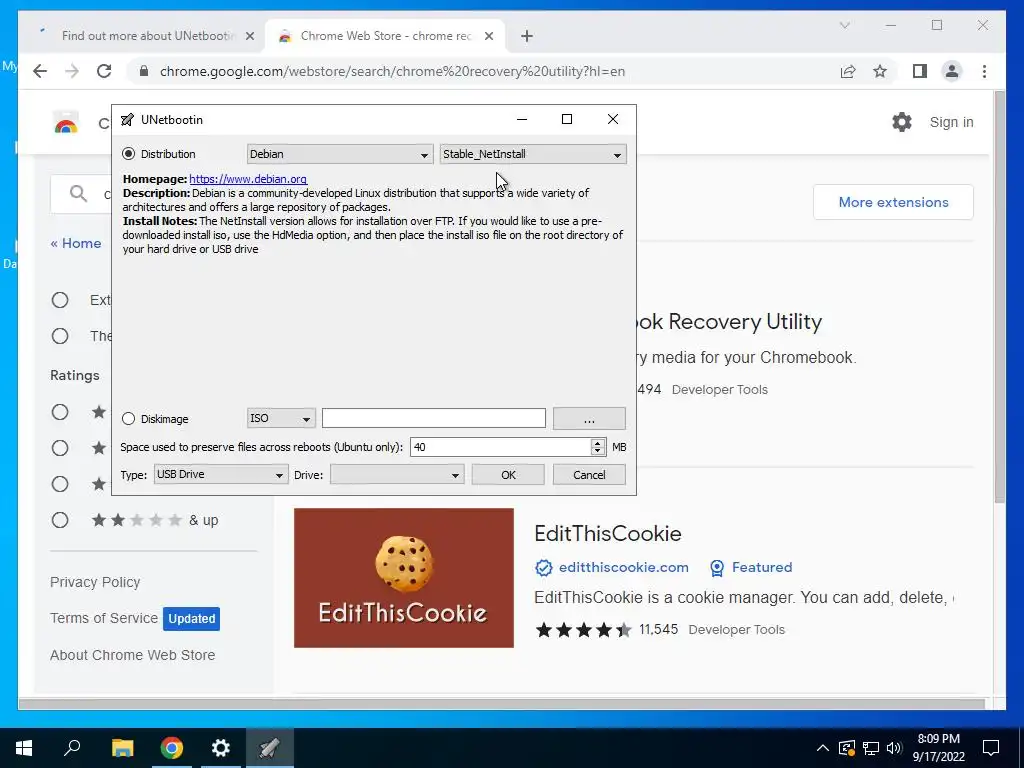Open the tab search chevron in Chrome
The height and width of the screenshot is (768, 1024).
tap(844, 25)
